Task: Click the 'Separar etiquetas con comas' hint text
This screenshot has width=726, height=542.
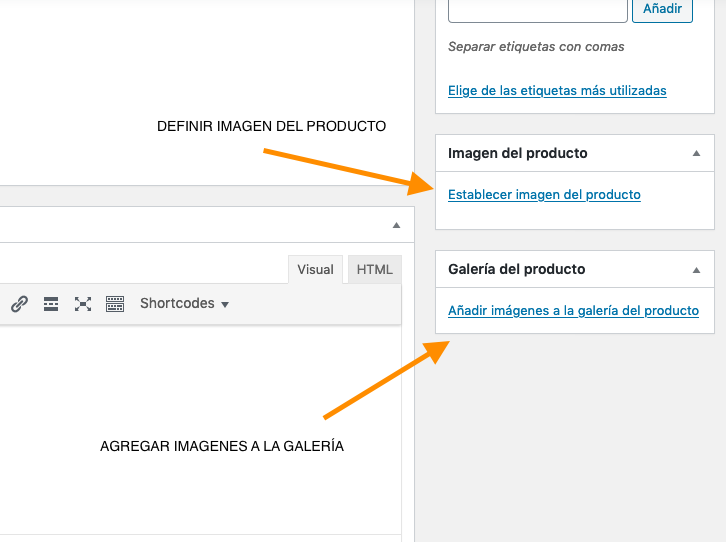Action: [x=536, y=47]
